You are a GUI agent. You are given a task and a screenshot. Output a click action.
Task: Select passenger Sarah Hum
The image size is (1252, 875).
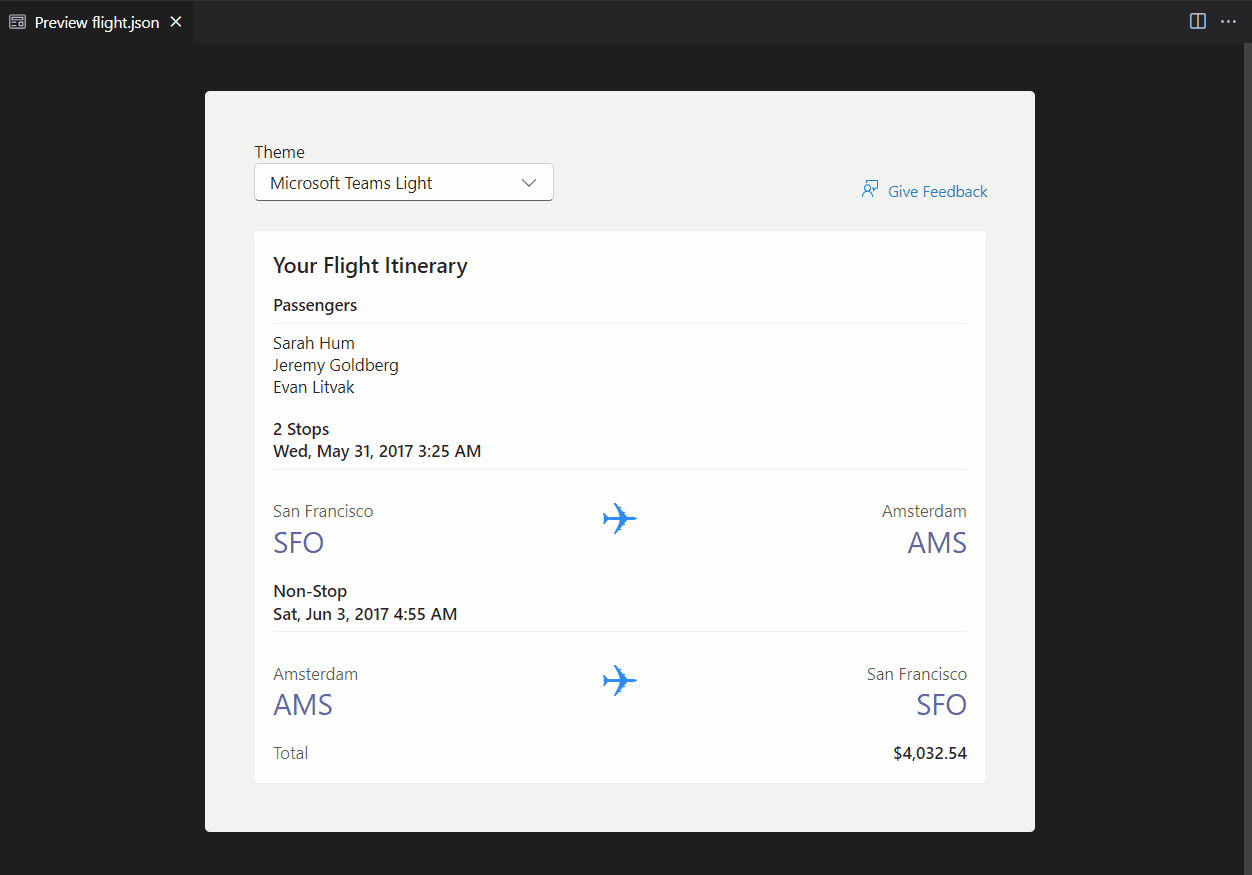[x=314, y=343]
